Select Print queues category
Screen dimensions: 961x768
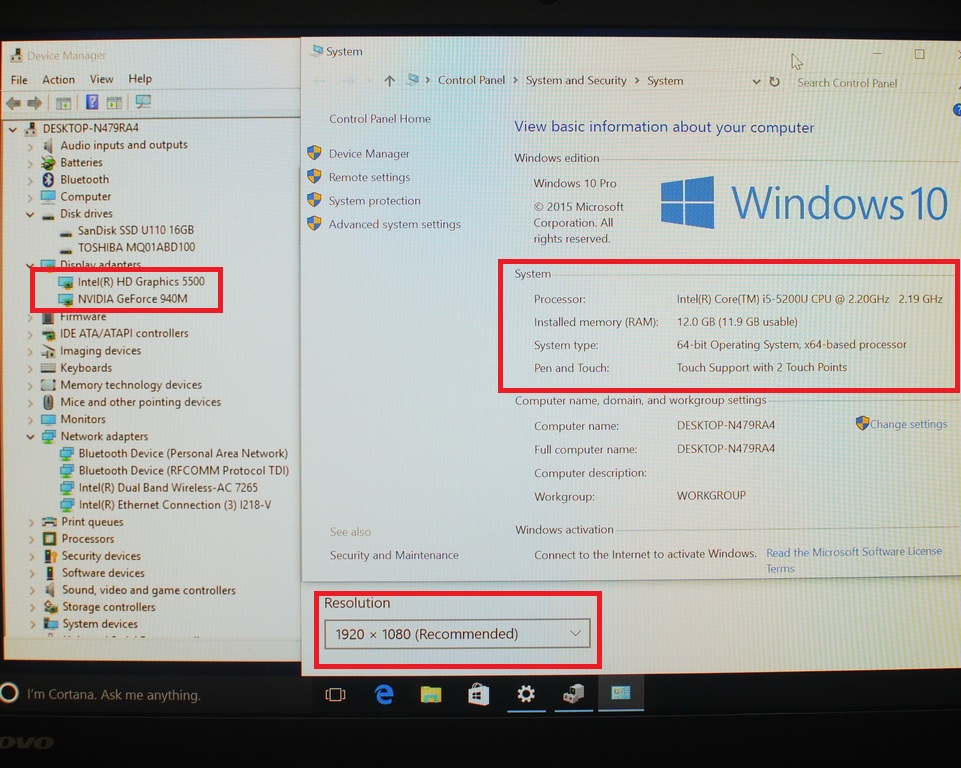click(x=92, y=522)
